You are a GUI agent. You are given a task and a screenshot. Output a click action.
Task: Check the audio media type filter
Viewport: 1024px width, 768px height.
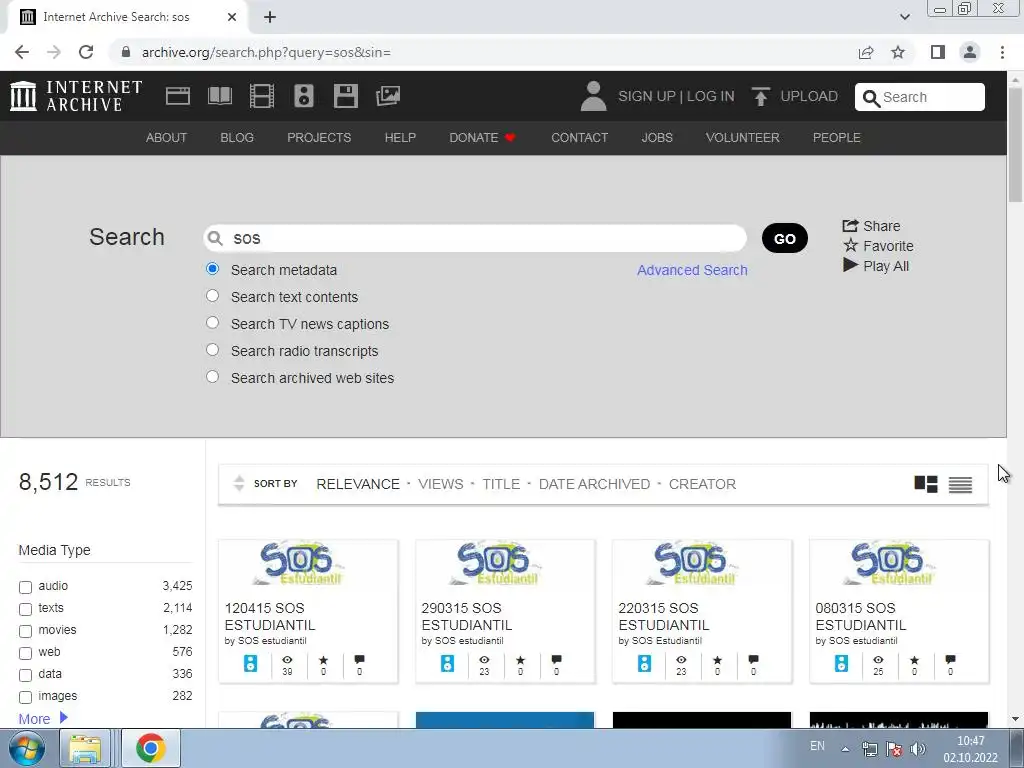coord(25,587)
